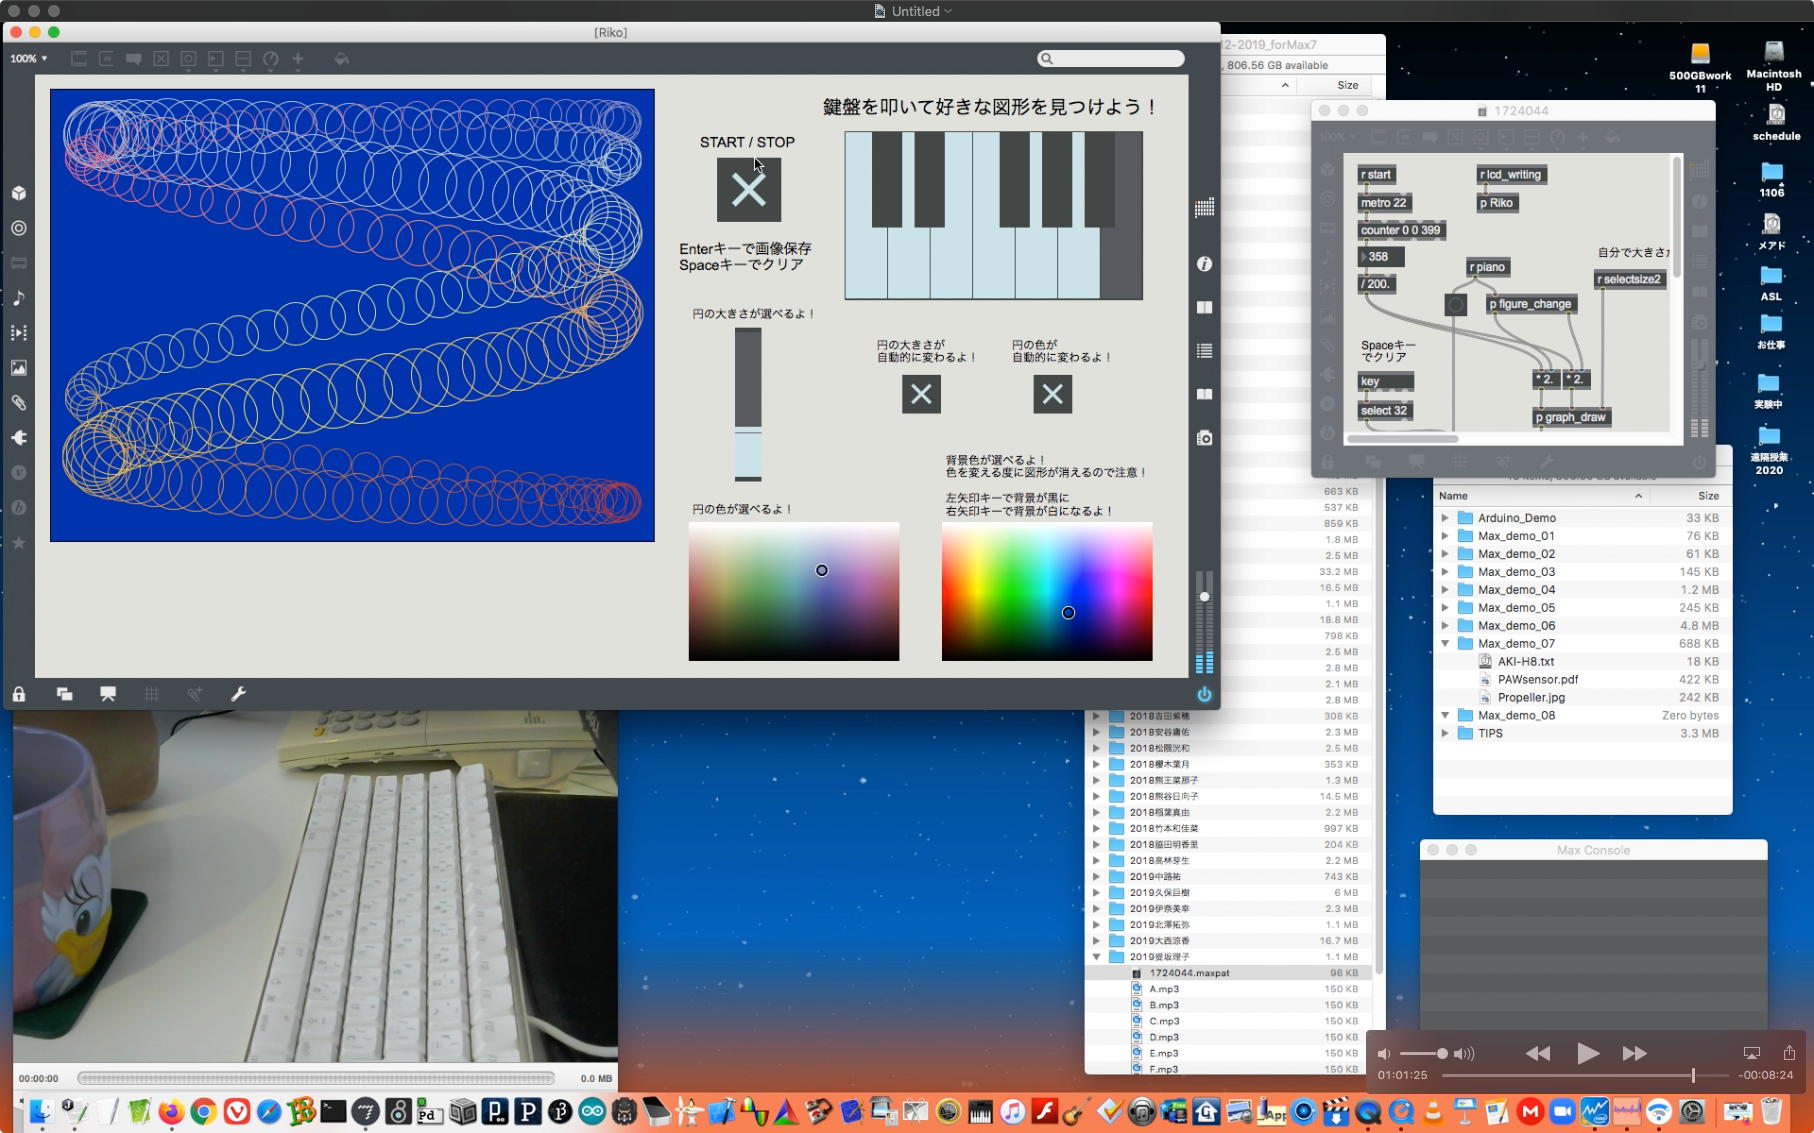This screenshot has height=1133, width=1814.
Task: Click the add (+) object icon in toolbar
Action: [298, 59]
